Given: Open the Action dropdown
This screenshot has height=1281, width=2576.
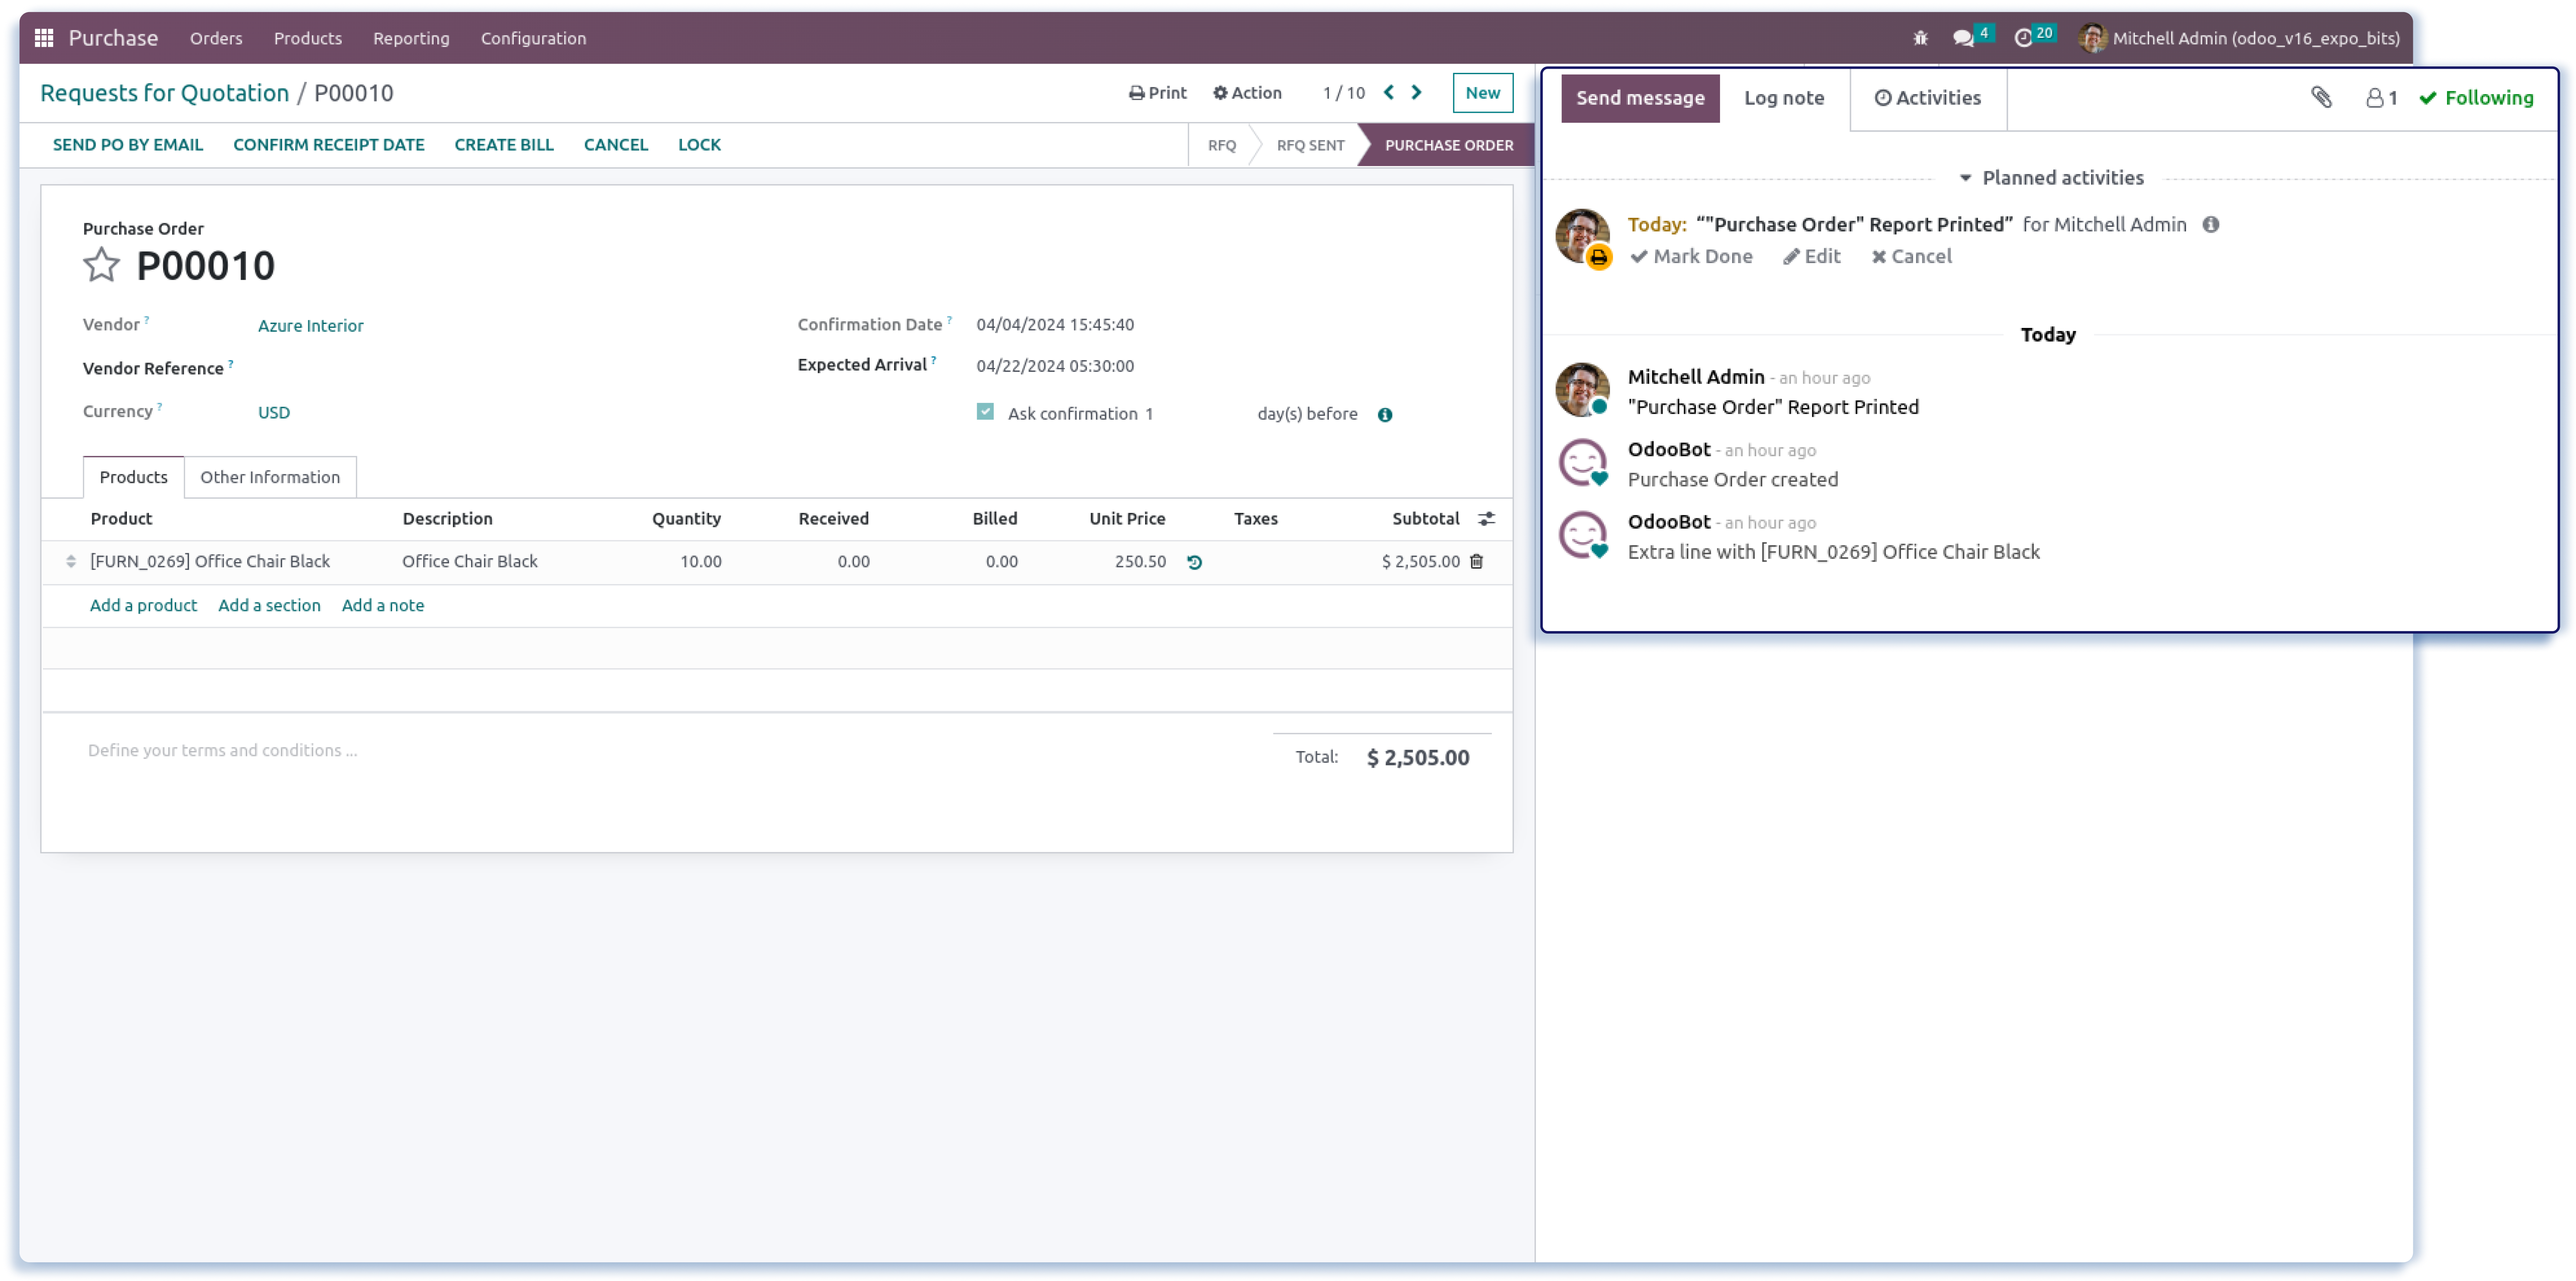Looking at the screenshot, I should (1247, 93).
